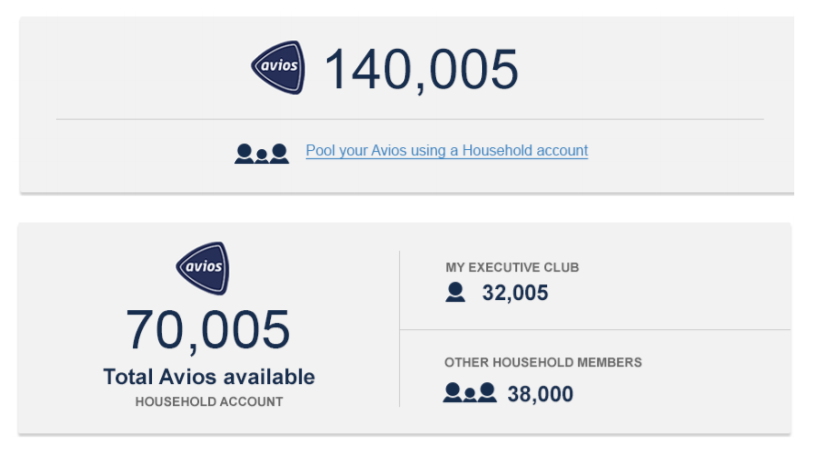Click divider line under 140,005 balance
This screenshot has height=461, width=818.
(x=410, y=119)
